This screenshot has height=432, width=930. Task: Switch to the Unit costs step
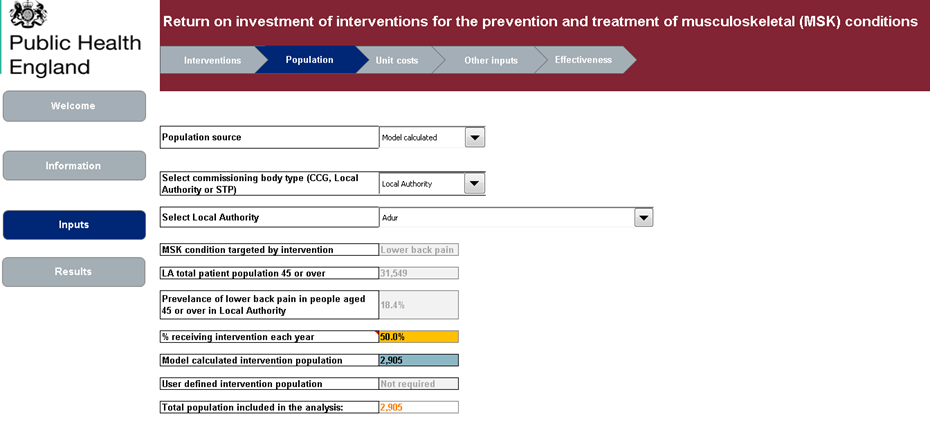click(397, 60)
